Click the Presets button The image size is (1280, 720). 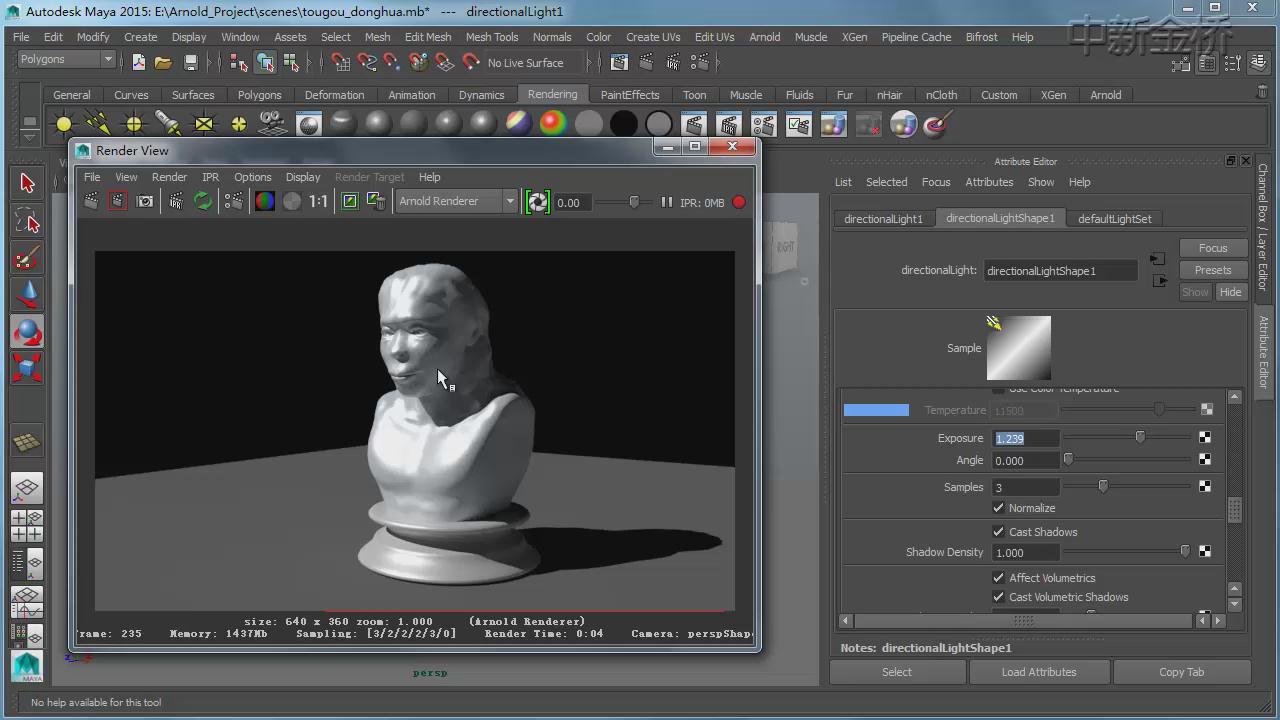(1213, 270)
